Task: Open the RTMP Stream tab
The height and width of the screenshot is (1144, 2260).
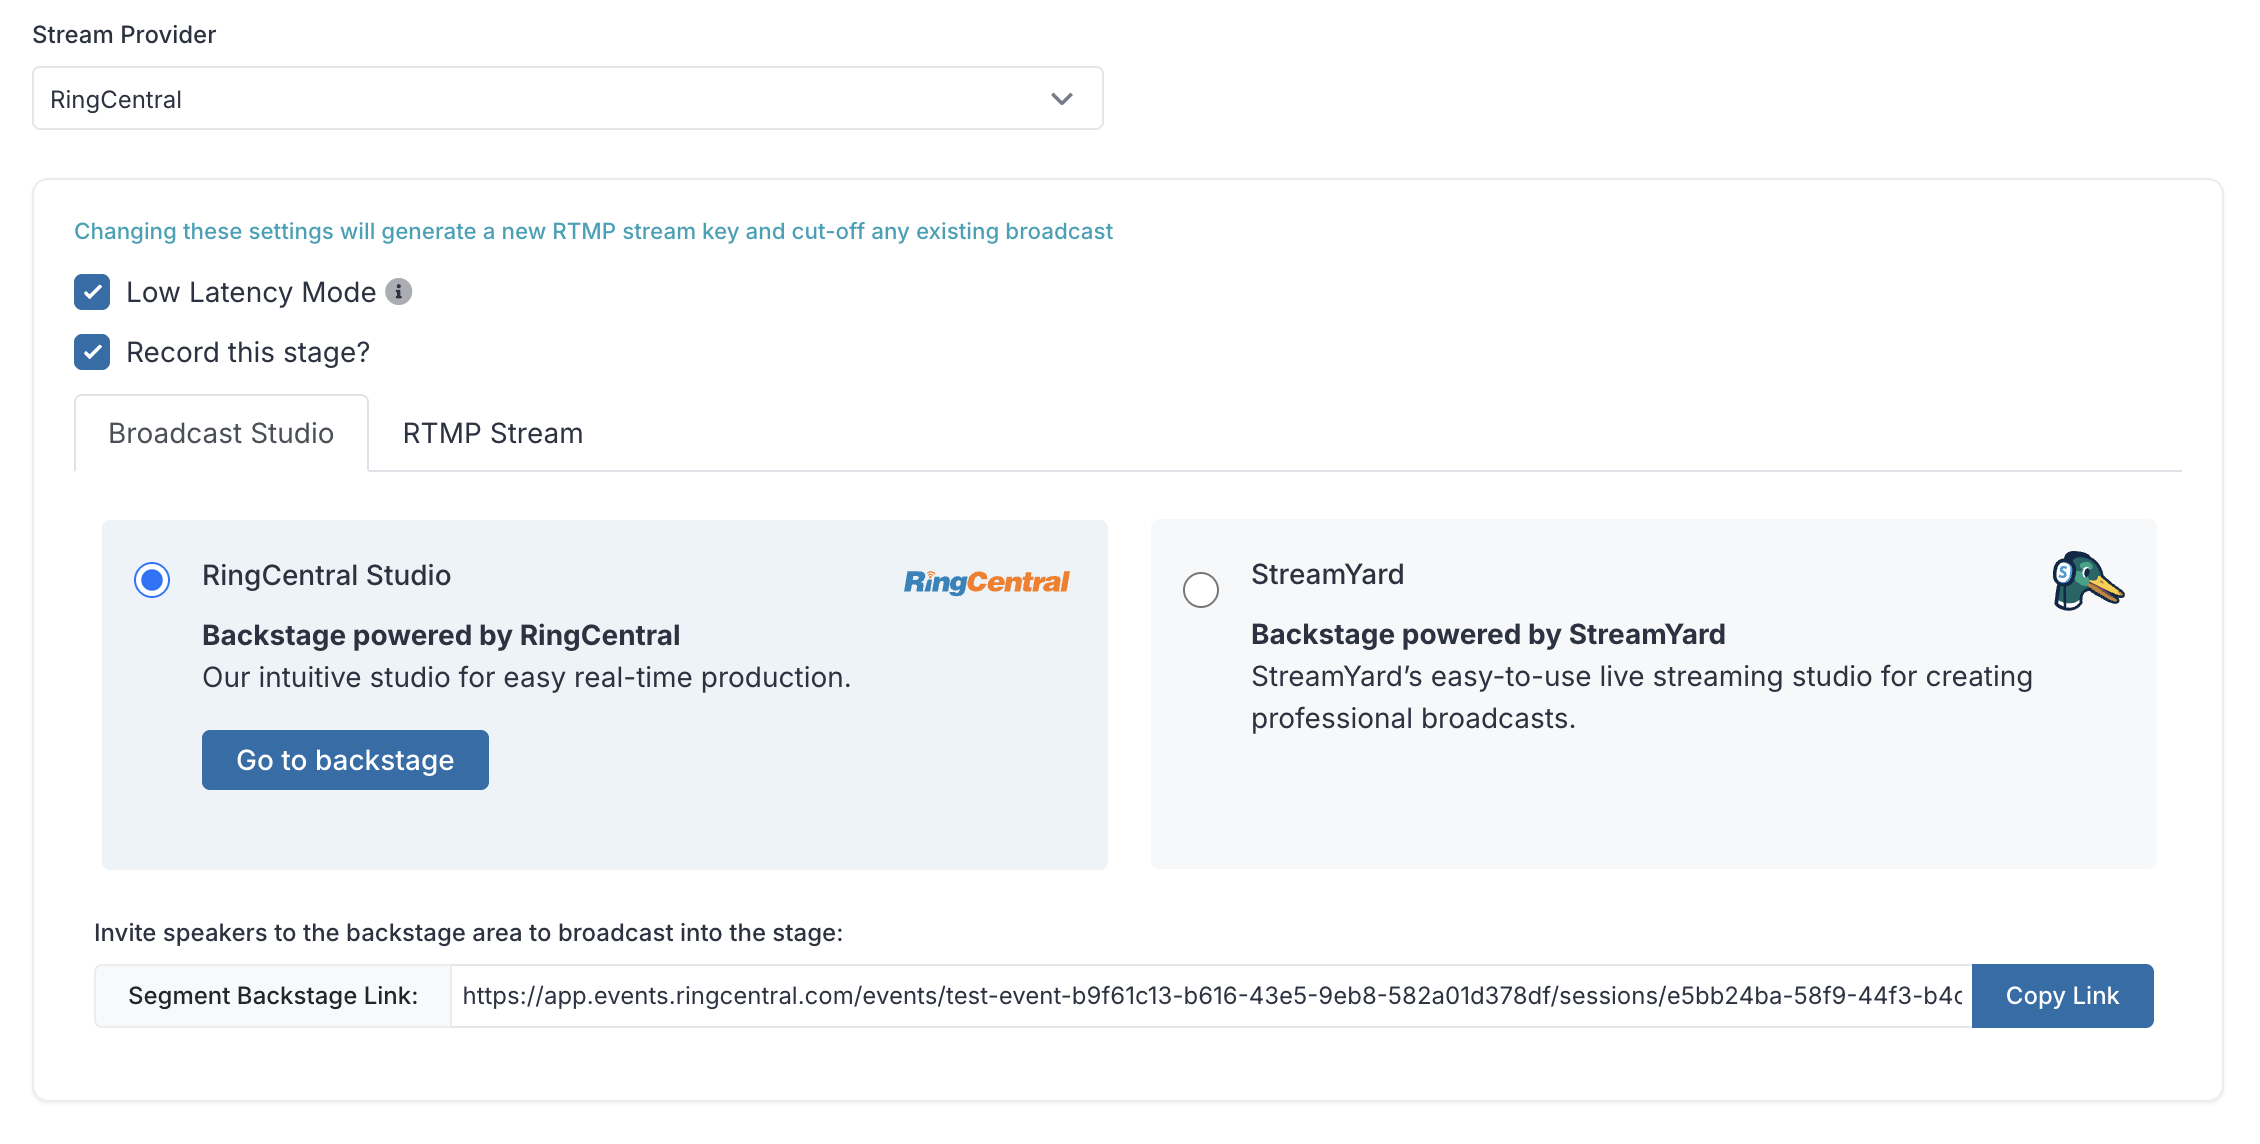Action: [493, 433]
